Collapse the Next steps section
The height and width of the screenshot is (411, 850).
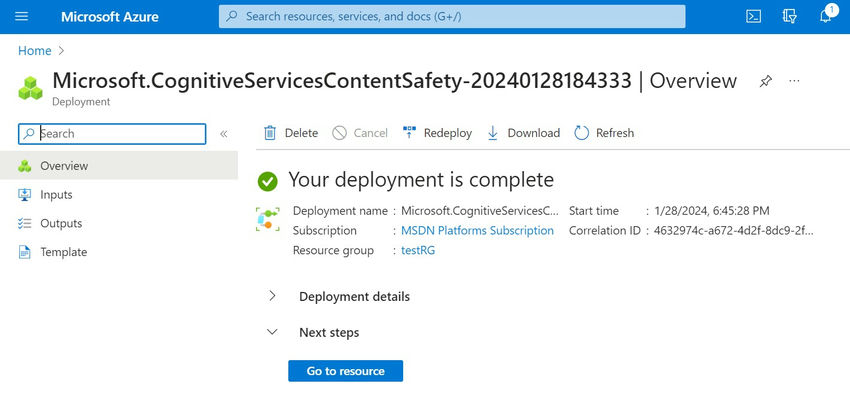329,332
